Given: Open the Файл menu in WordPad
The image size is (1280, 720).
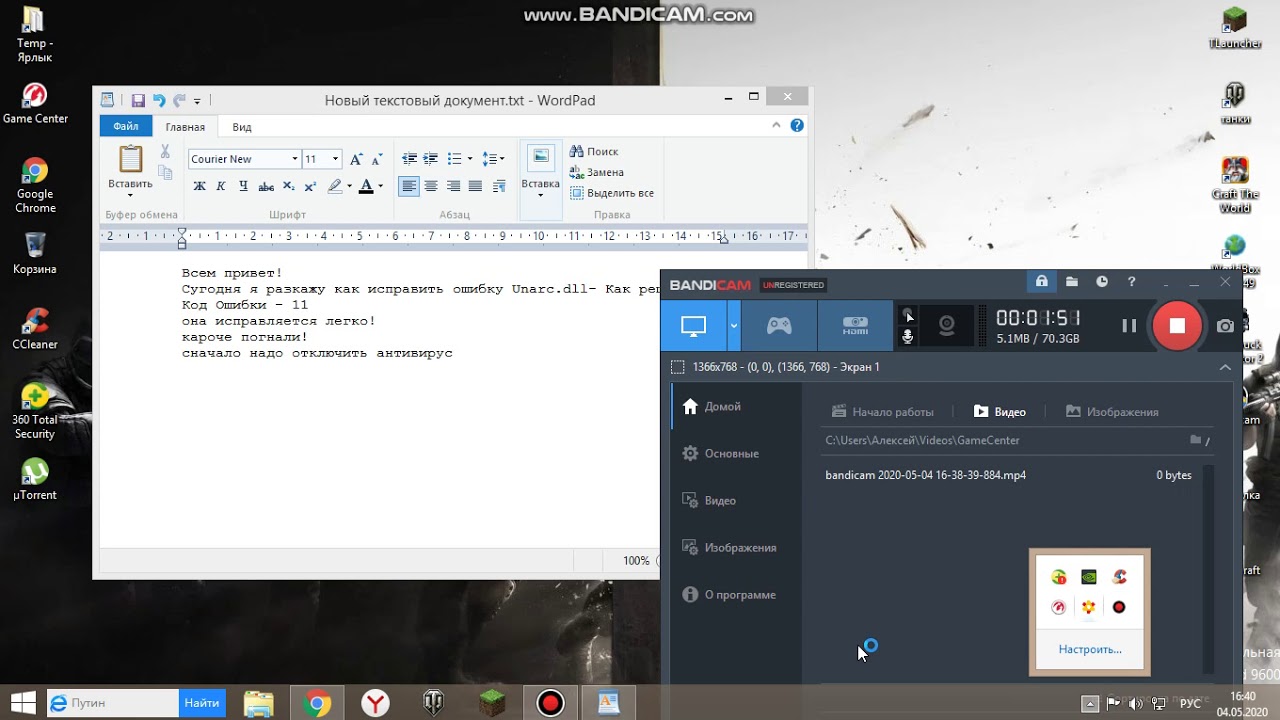Looking at the screenshot, I should pos(126,126).
